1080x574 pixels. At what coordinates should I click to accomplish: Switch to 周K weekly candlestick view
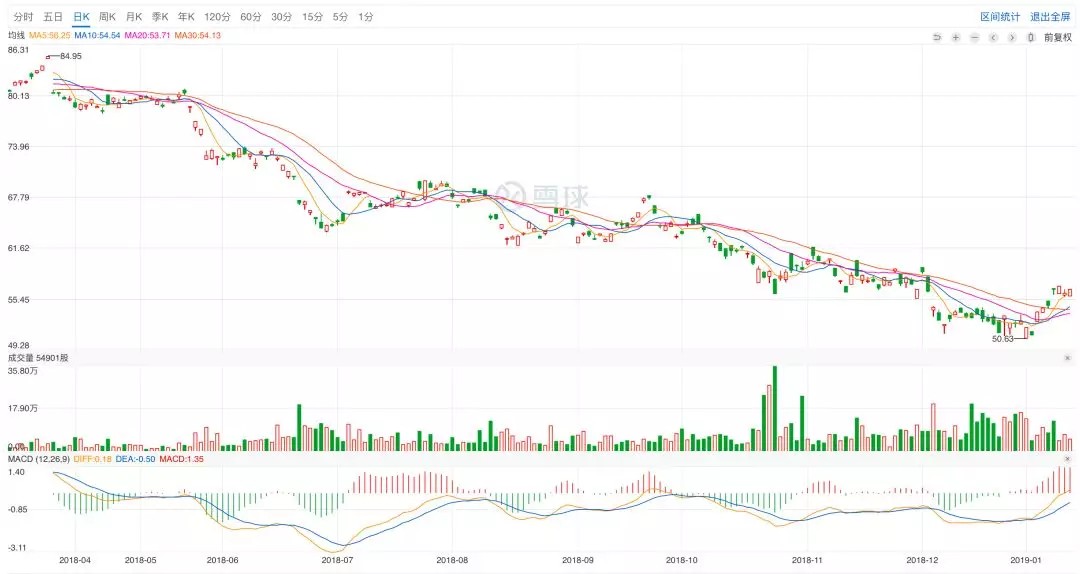pos(107,17)
